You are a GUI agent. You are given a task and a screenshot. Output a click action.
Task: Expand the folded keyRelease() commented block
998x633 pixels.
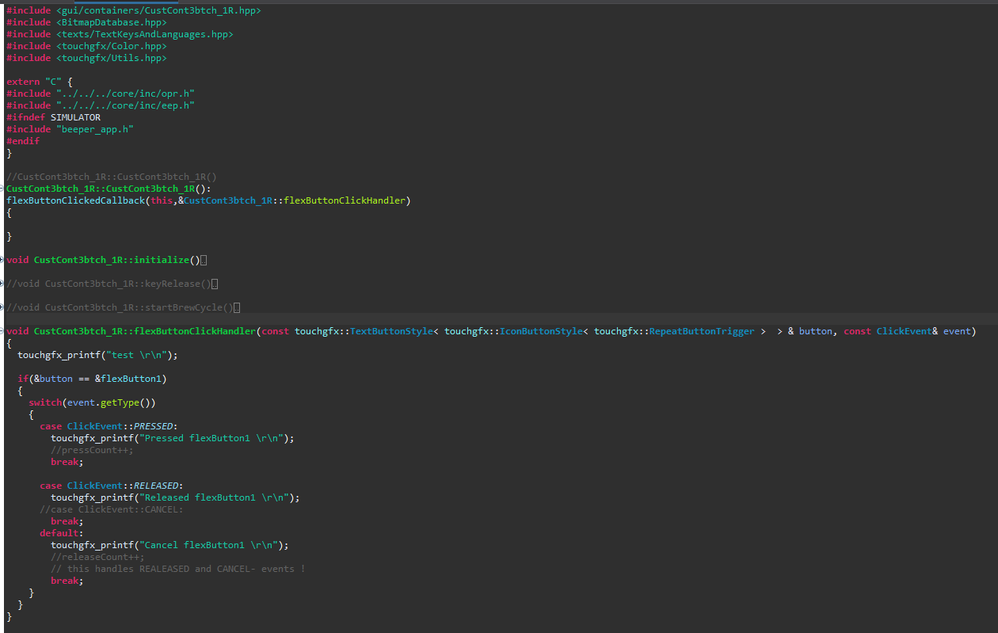(214, 284)
